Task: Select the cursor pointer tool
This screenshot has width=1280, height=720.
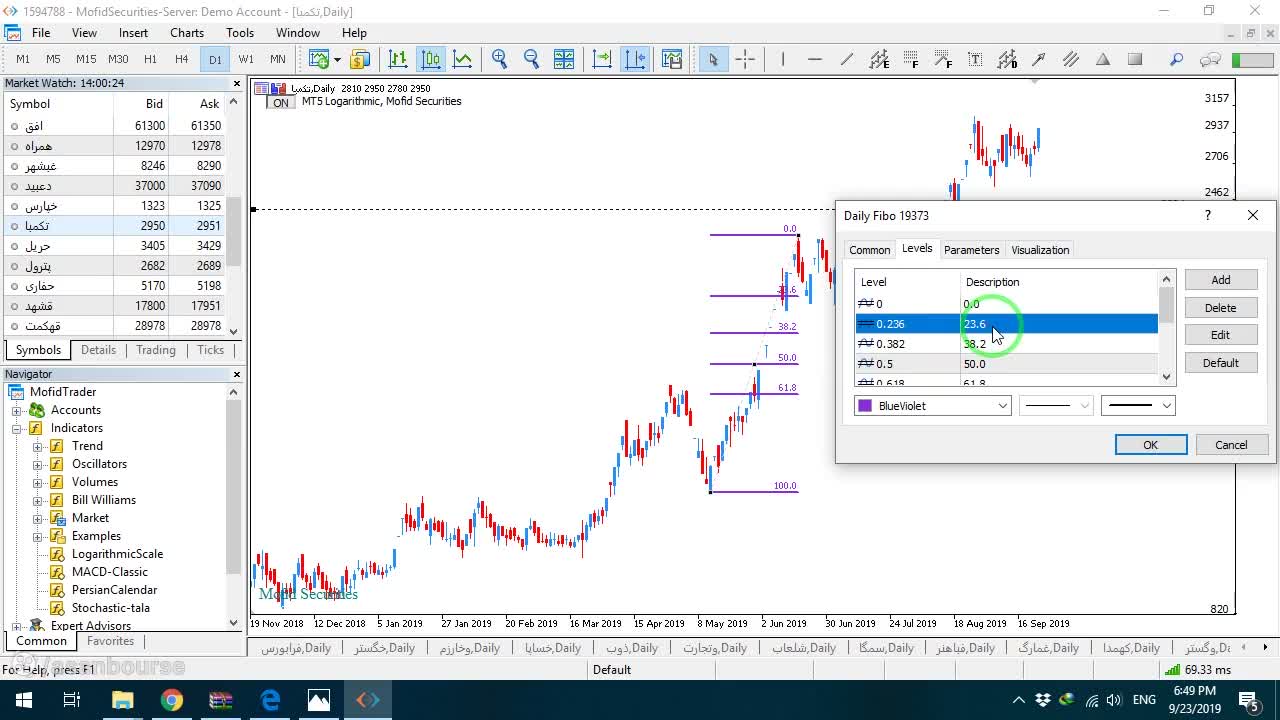Action: [x=713, y=59]
